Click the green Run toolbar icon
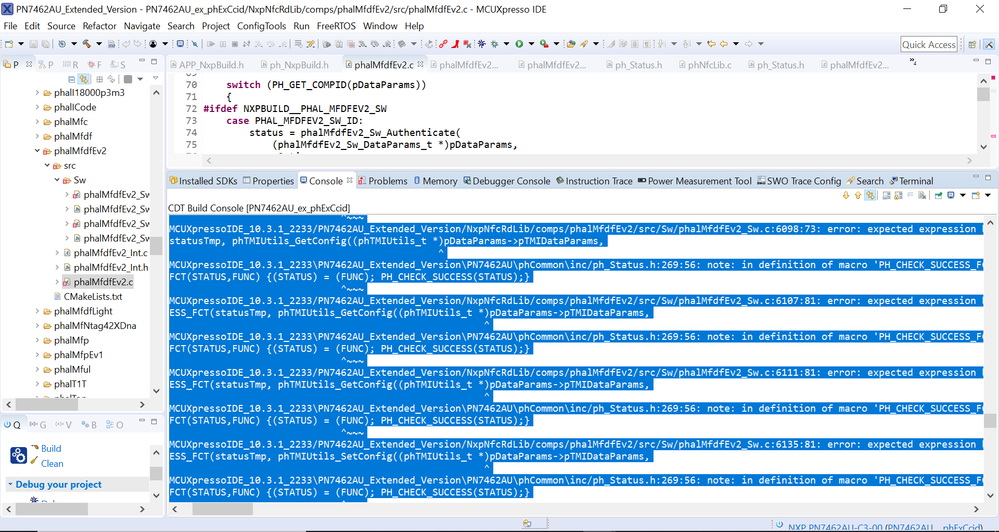 [x=519, y=44]
